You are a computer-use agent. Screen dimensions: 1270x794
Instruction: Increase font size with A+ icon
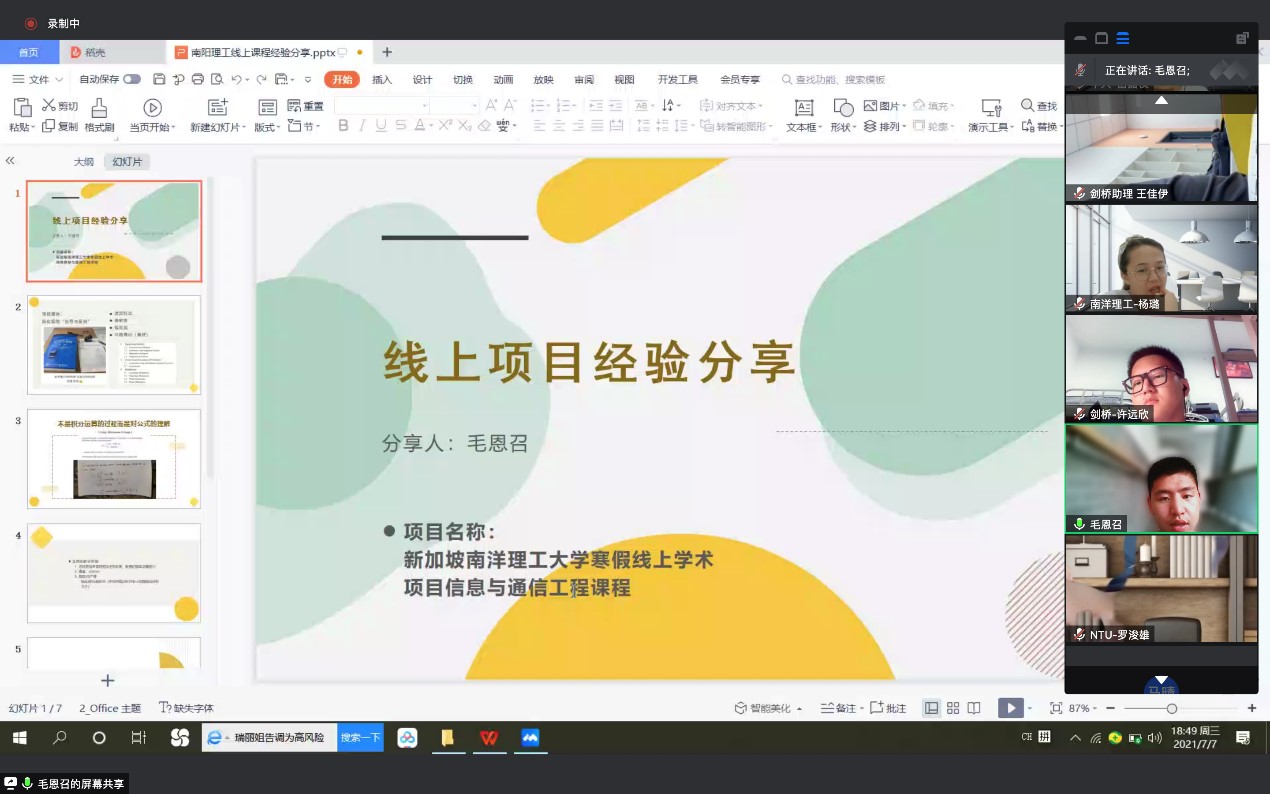click(491, 105)
